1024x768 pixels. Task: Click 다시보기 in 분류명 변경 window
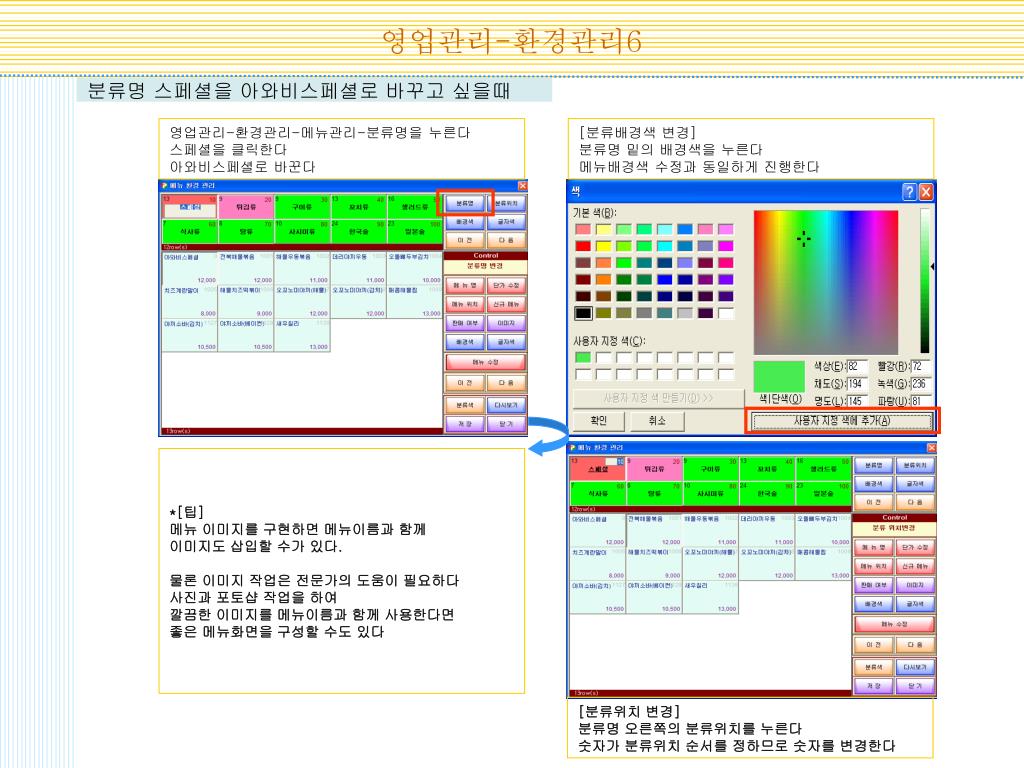point(506,405)
